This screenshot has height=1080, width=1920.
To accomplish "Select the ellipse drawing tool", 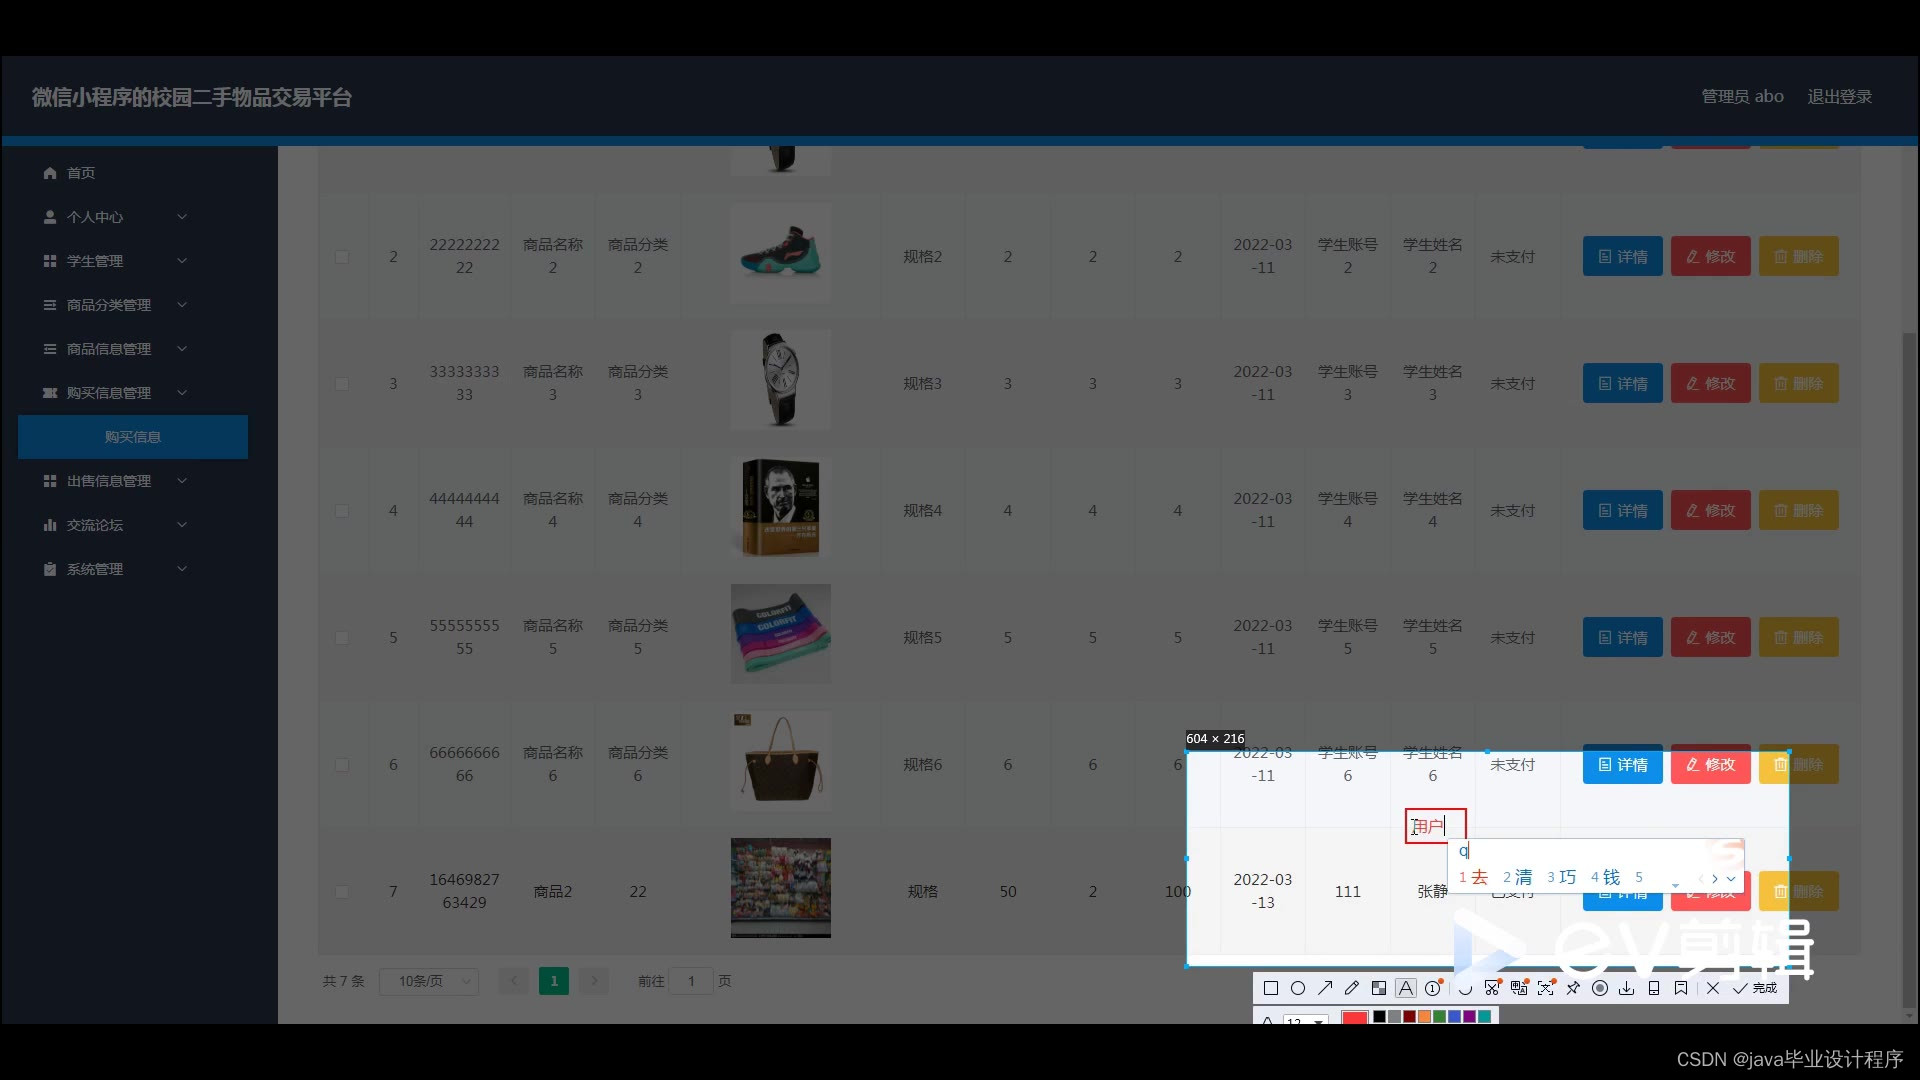I will tap(1298, 988).
